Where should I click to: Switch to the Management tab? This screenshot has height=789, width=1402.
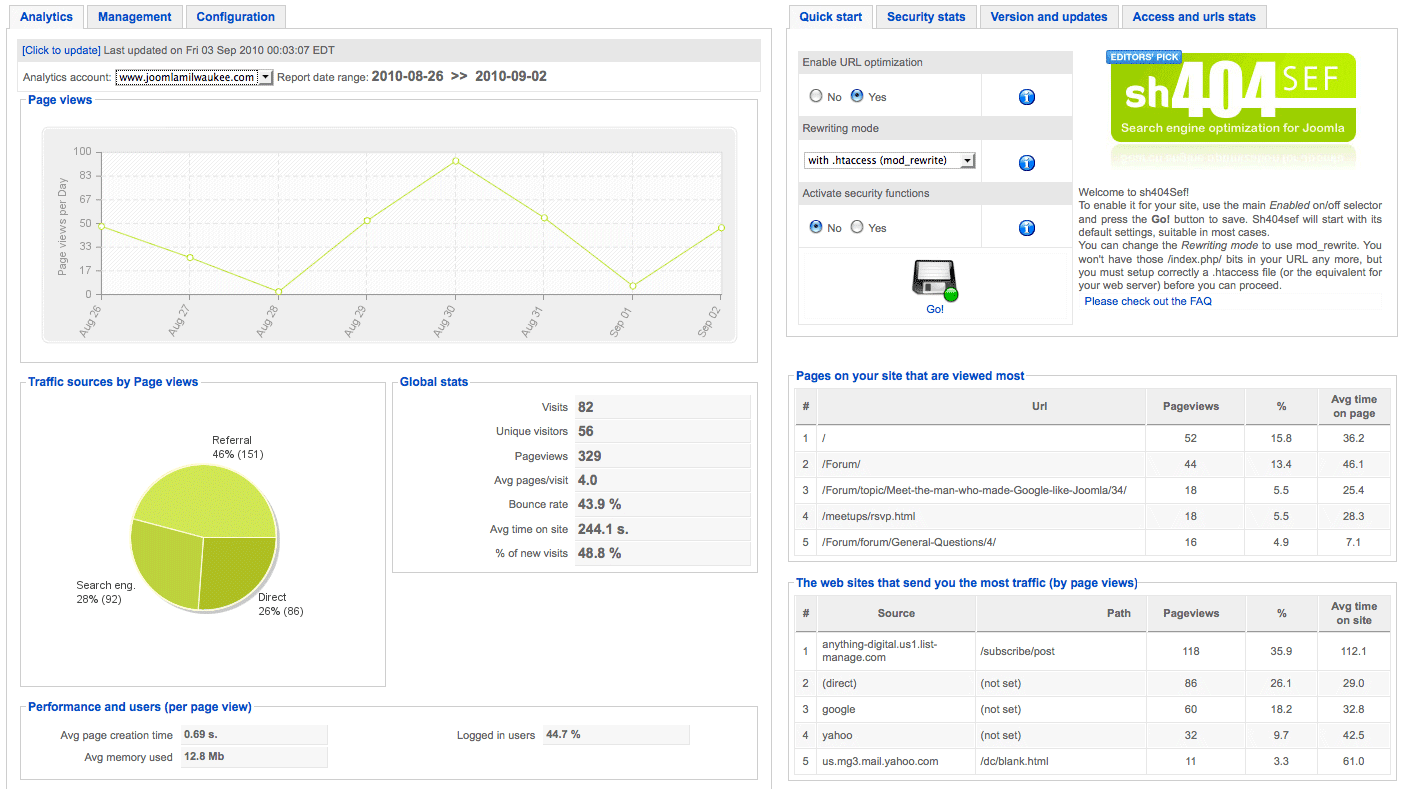[134, 16]
